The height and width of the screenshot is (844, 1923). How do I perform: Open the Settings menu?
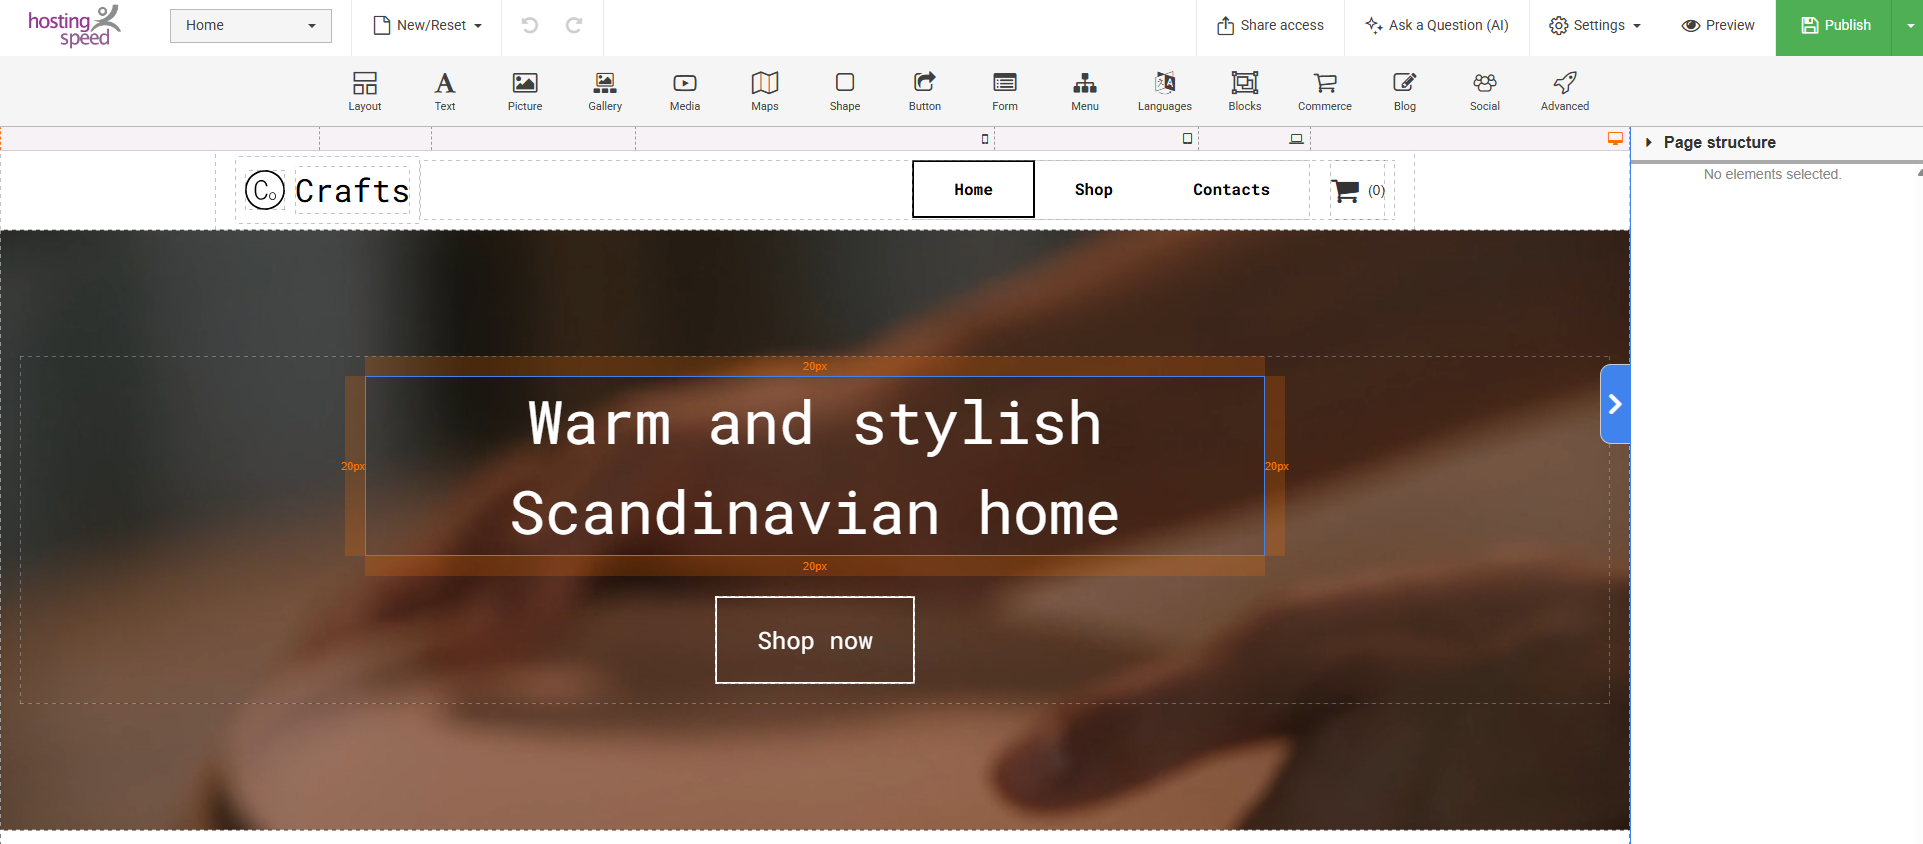(1595, 25)
